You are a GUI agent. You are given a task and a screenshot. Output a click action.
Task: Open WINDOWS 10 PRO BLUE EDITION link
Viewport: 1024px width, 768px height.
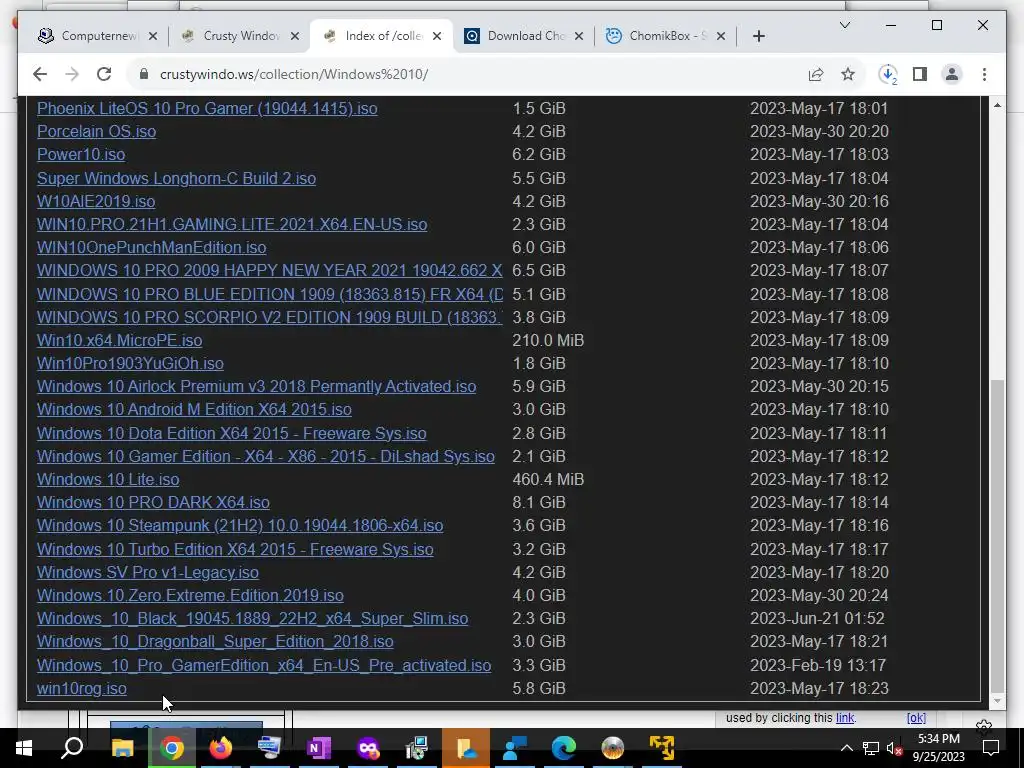(x=270, y=295)
